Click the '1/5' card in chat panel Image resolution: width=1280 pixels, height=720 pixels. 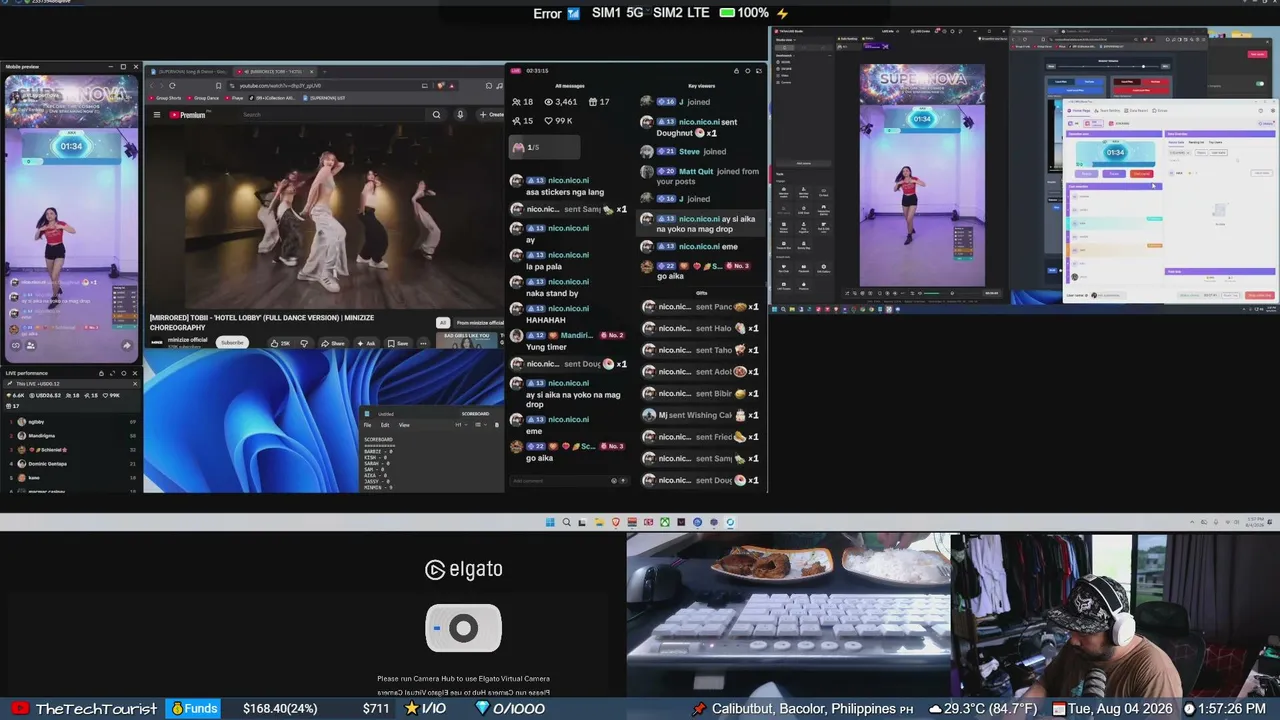[x=544, y=147]
